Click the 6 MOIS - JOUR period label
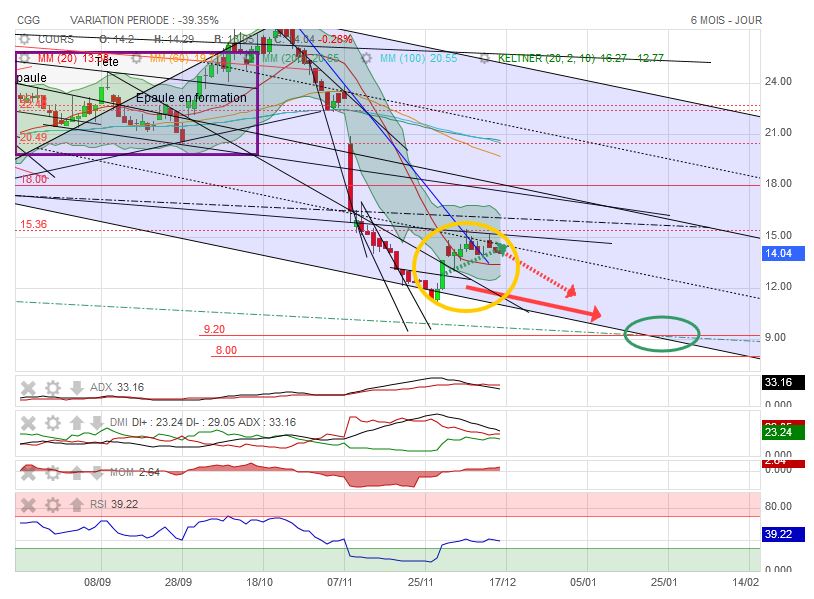Screen dimensions: 814x599 pos(726,20)
